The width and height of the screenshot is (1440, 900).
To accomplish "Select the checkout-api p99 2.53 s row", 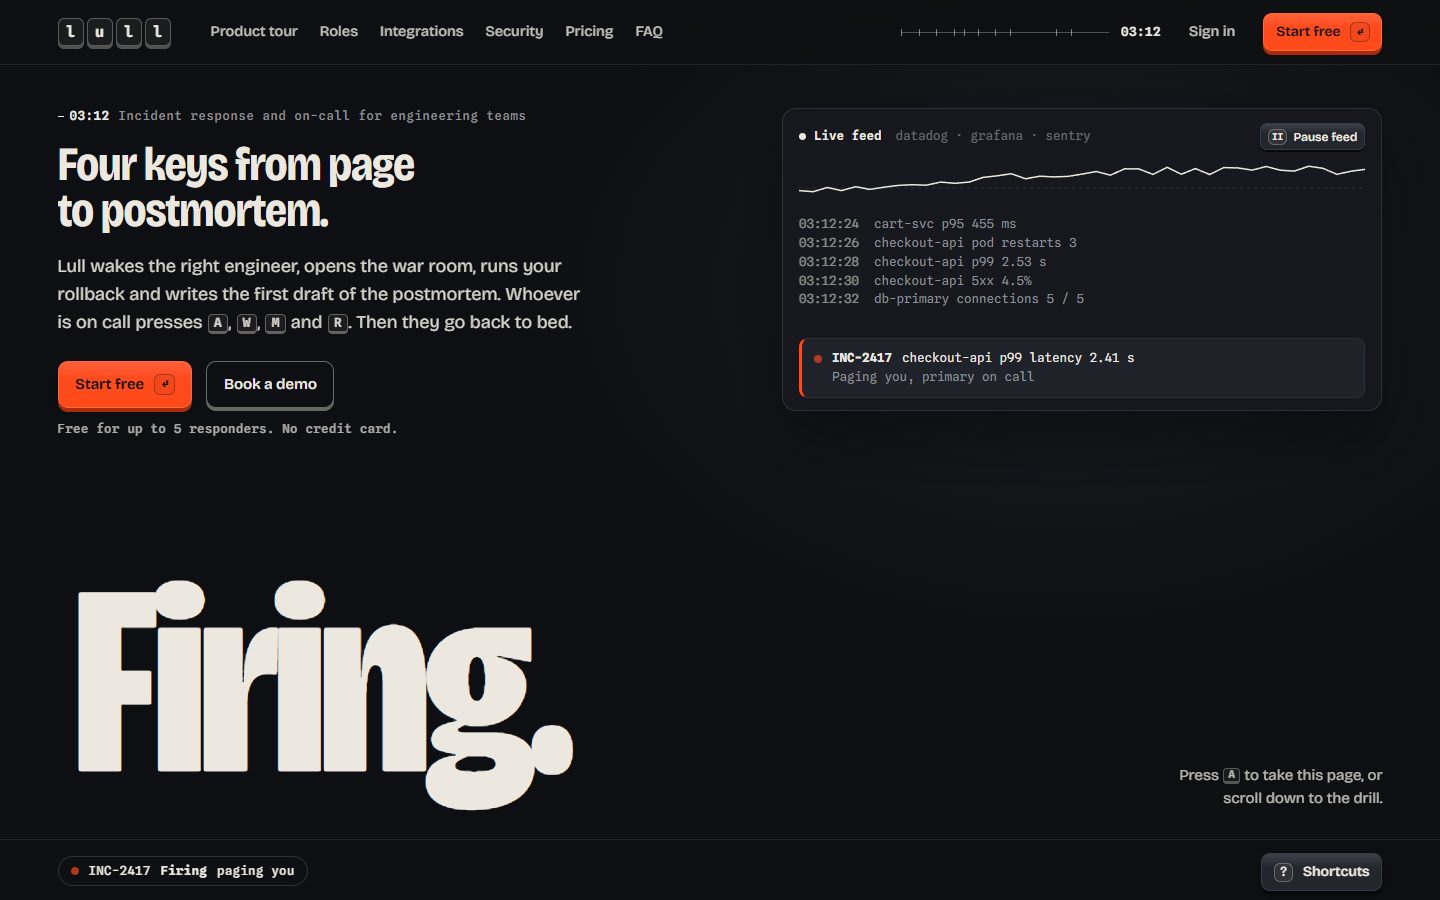I will [x=1082, y=262].
